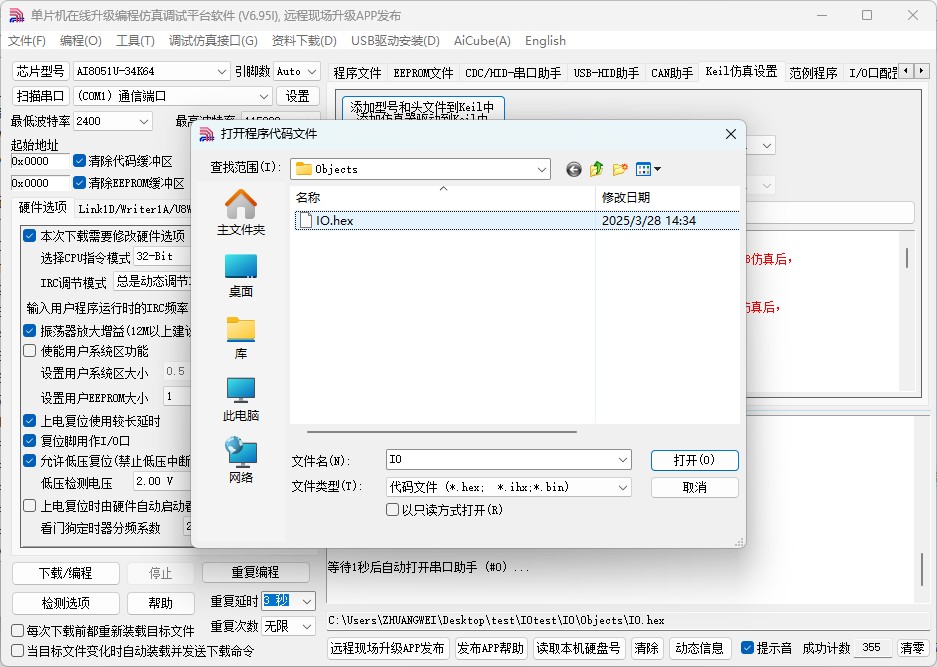Open the view menu icon in dialog
Viewport: 937px width, 667px height.
pos(648,170)
